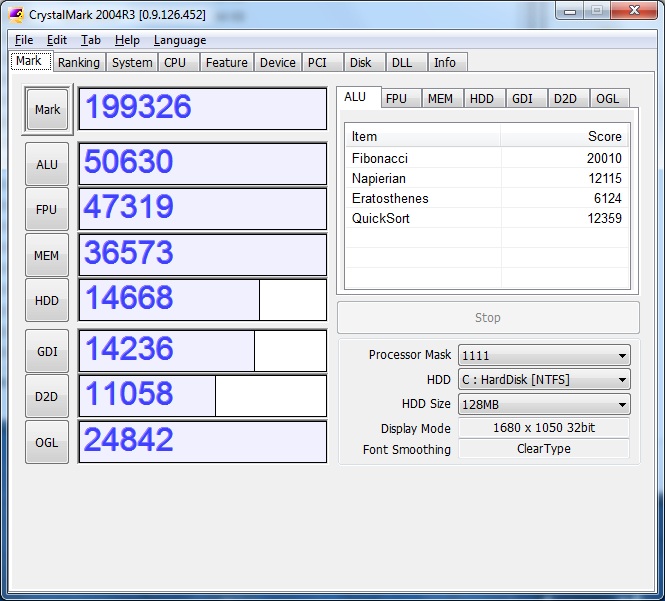Open the Edit menu
This screenshot has width=665, height=601.
click(57, 40)
